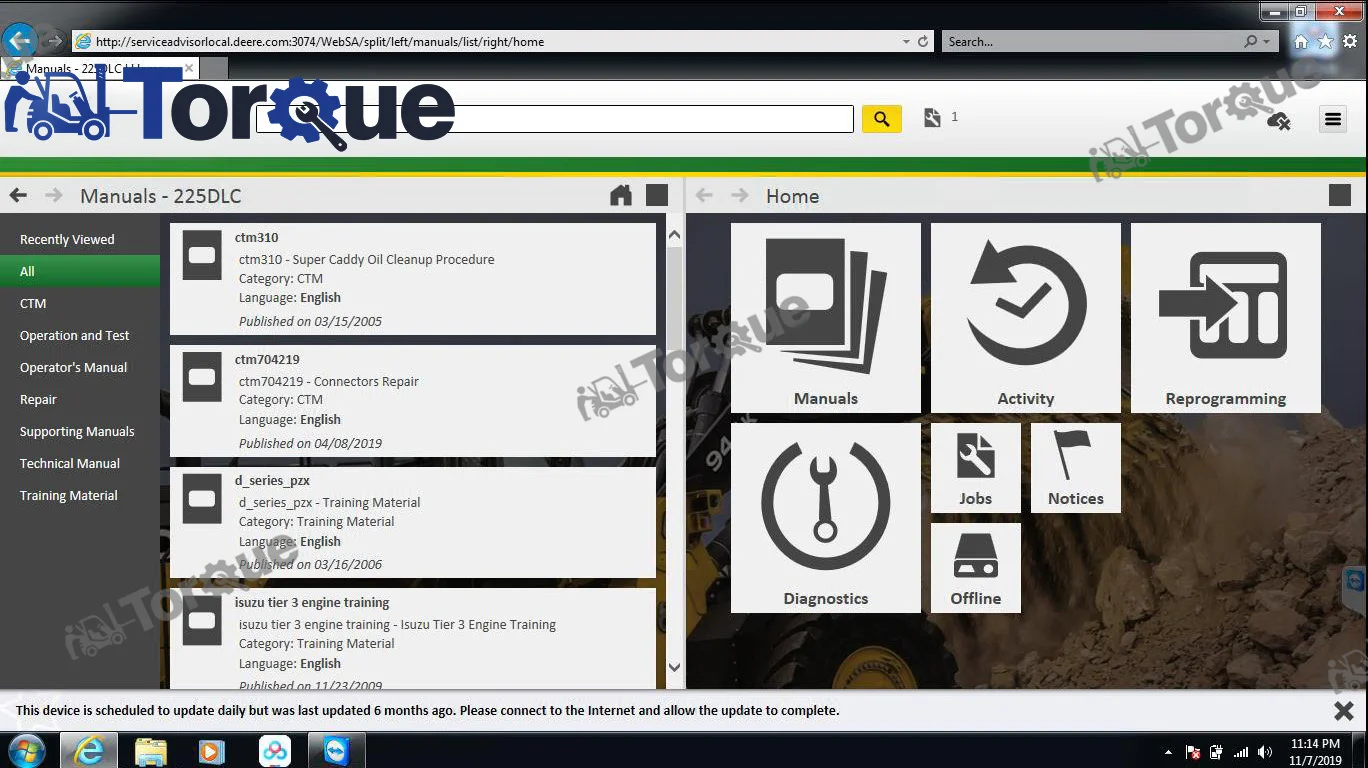Viewport: 1368px width, 768px height.
Task: Open the d_series_pzx manual title
Action: [272, 481]
